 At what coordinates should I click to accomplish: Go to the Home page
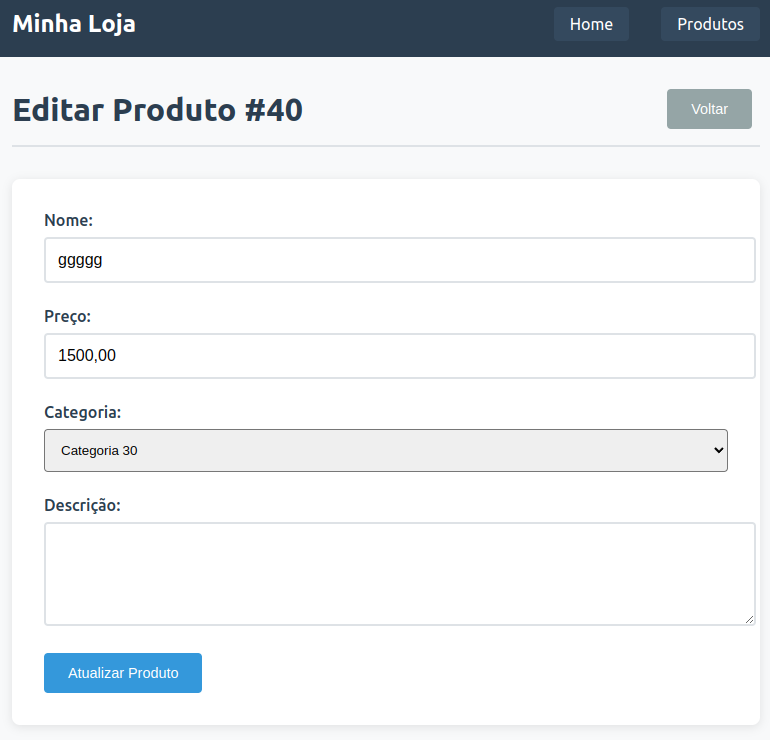591,24
